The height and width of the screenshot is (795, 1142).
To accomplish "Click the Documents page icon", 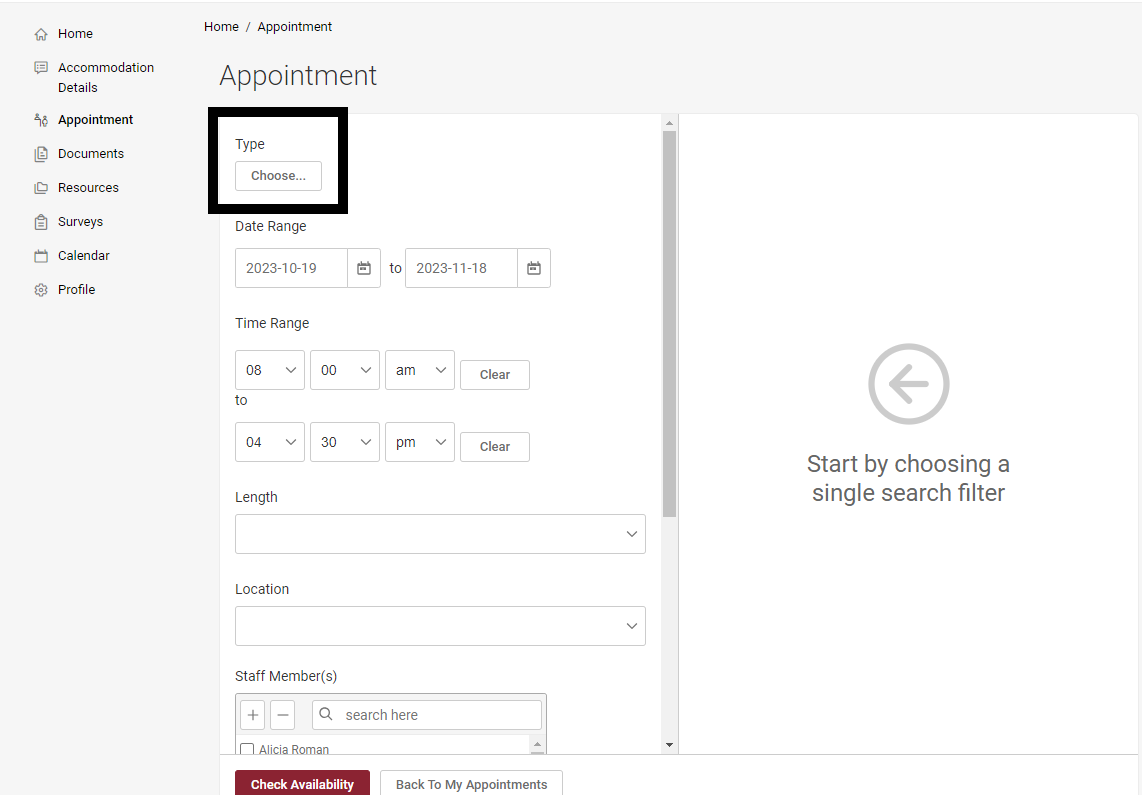I will point(40,153).
